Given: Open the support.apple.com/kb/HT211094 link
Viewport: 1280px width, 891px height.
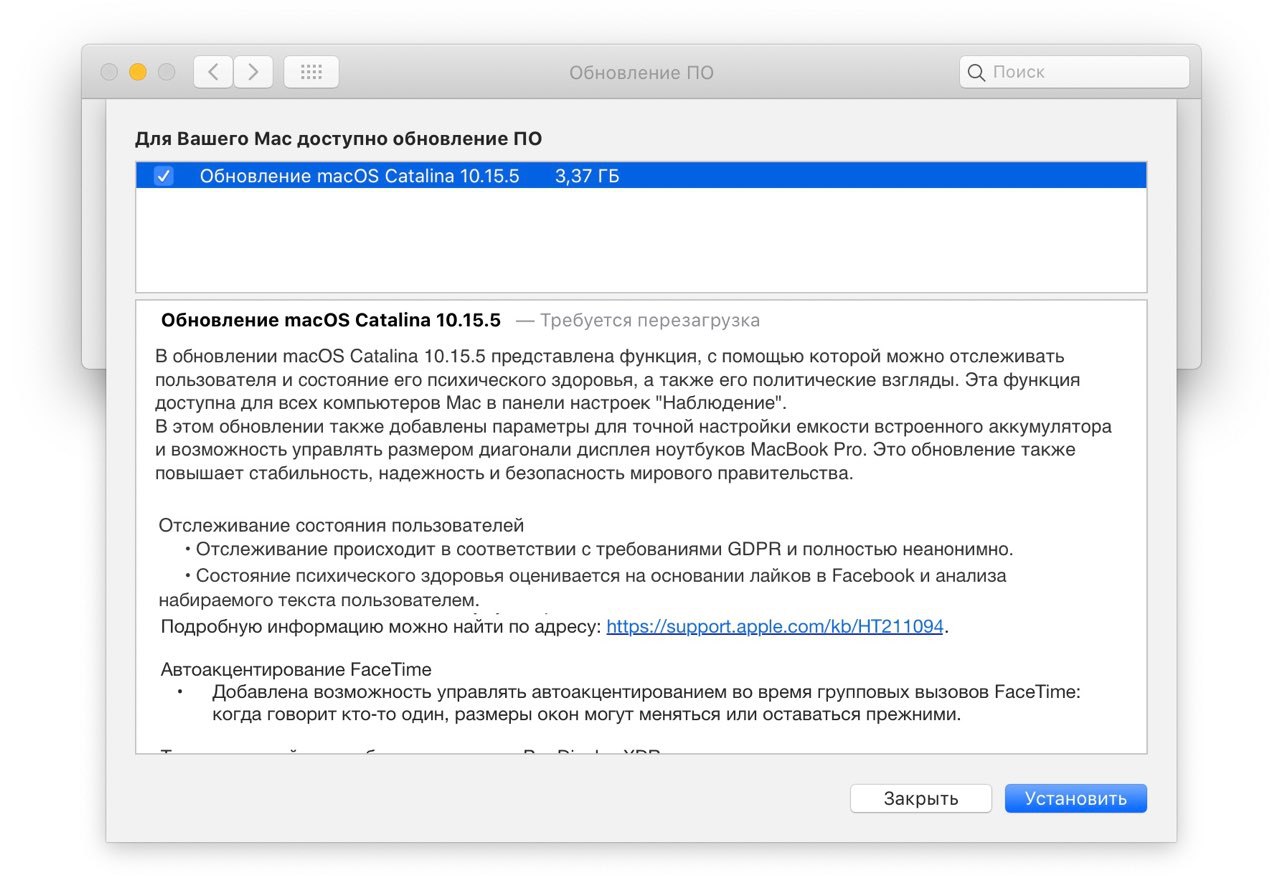Looking at the screenshot, I should coord(775,627).
